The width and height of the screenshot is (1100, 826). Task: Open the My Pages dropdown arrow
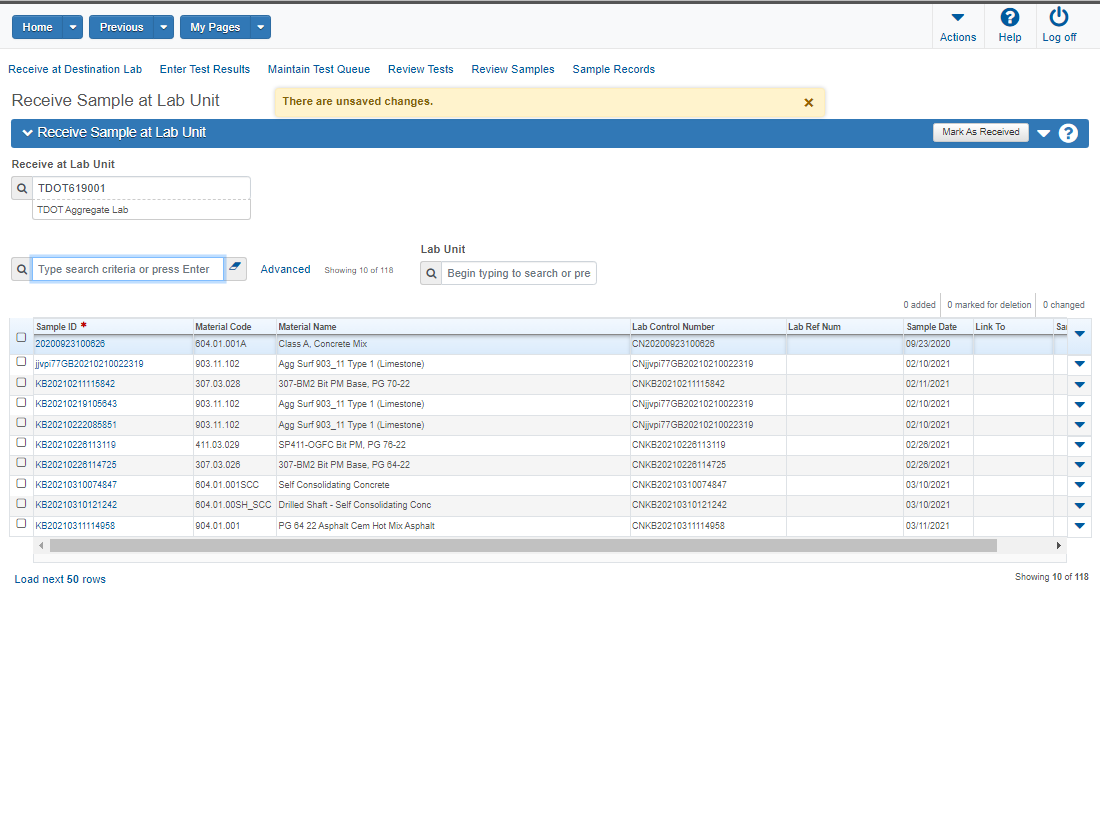[260, 27]
